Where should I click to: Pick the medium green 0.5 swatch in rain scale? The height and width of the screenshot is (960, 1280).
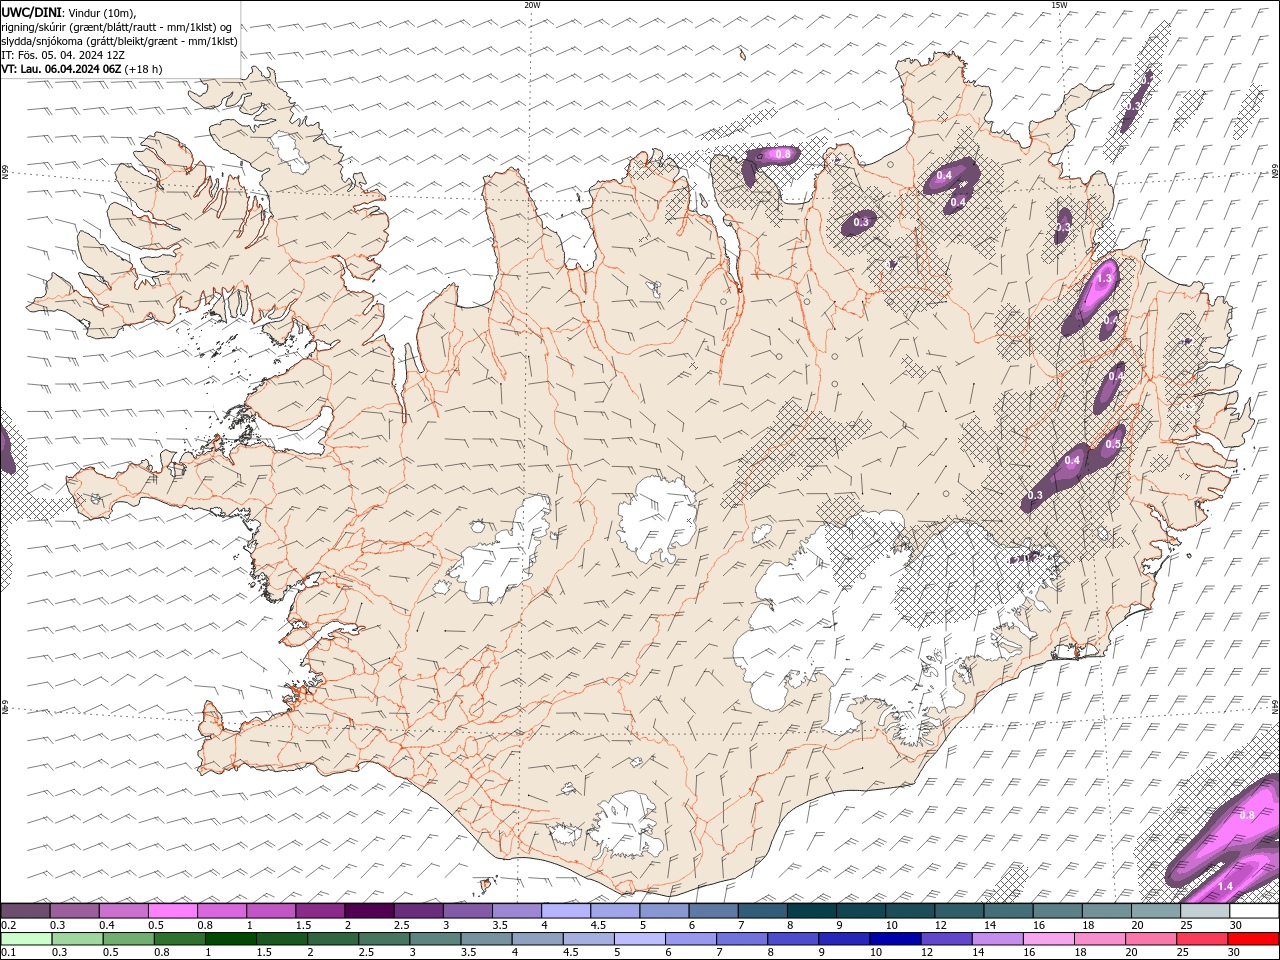point(129,939)
